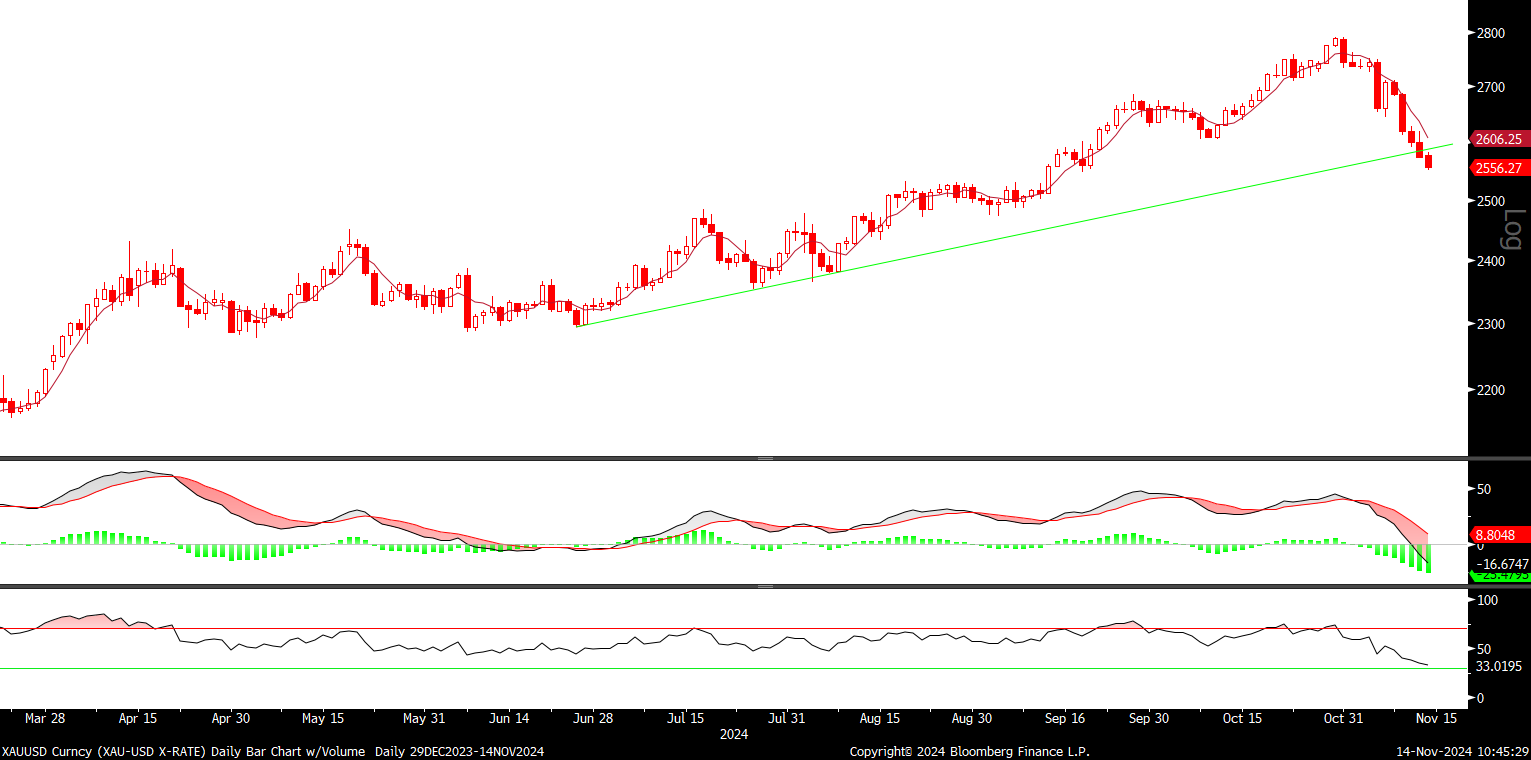1531x760 pixels.
Task: Select the 0 label on the RSI axis
Action: pyautogui.click(x=1479, y=698)
